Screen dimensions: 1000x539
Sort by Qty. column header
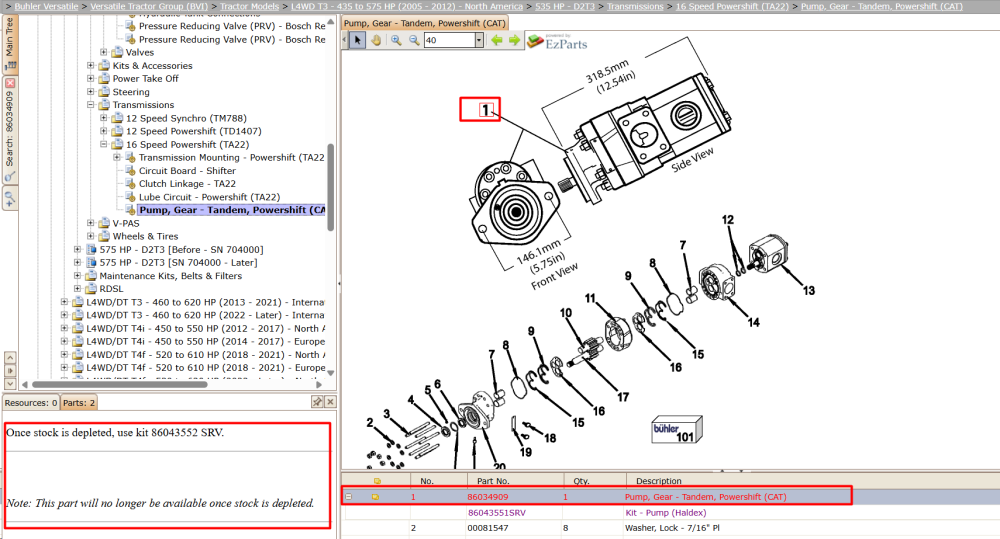click(596, 481)
